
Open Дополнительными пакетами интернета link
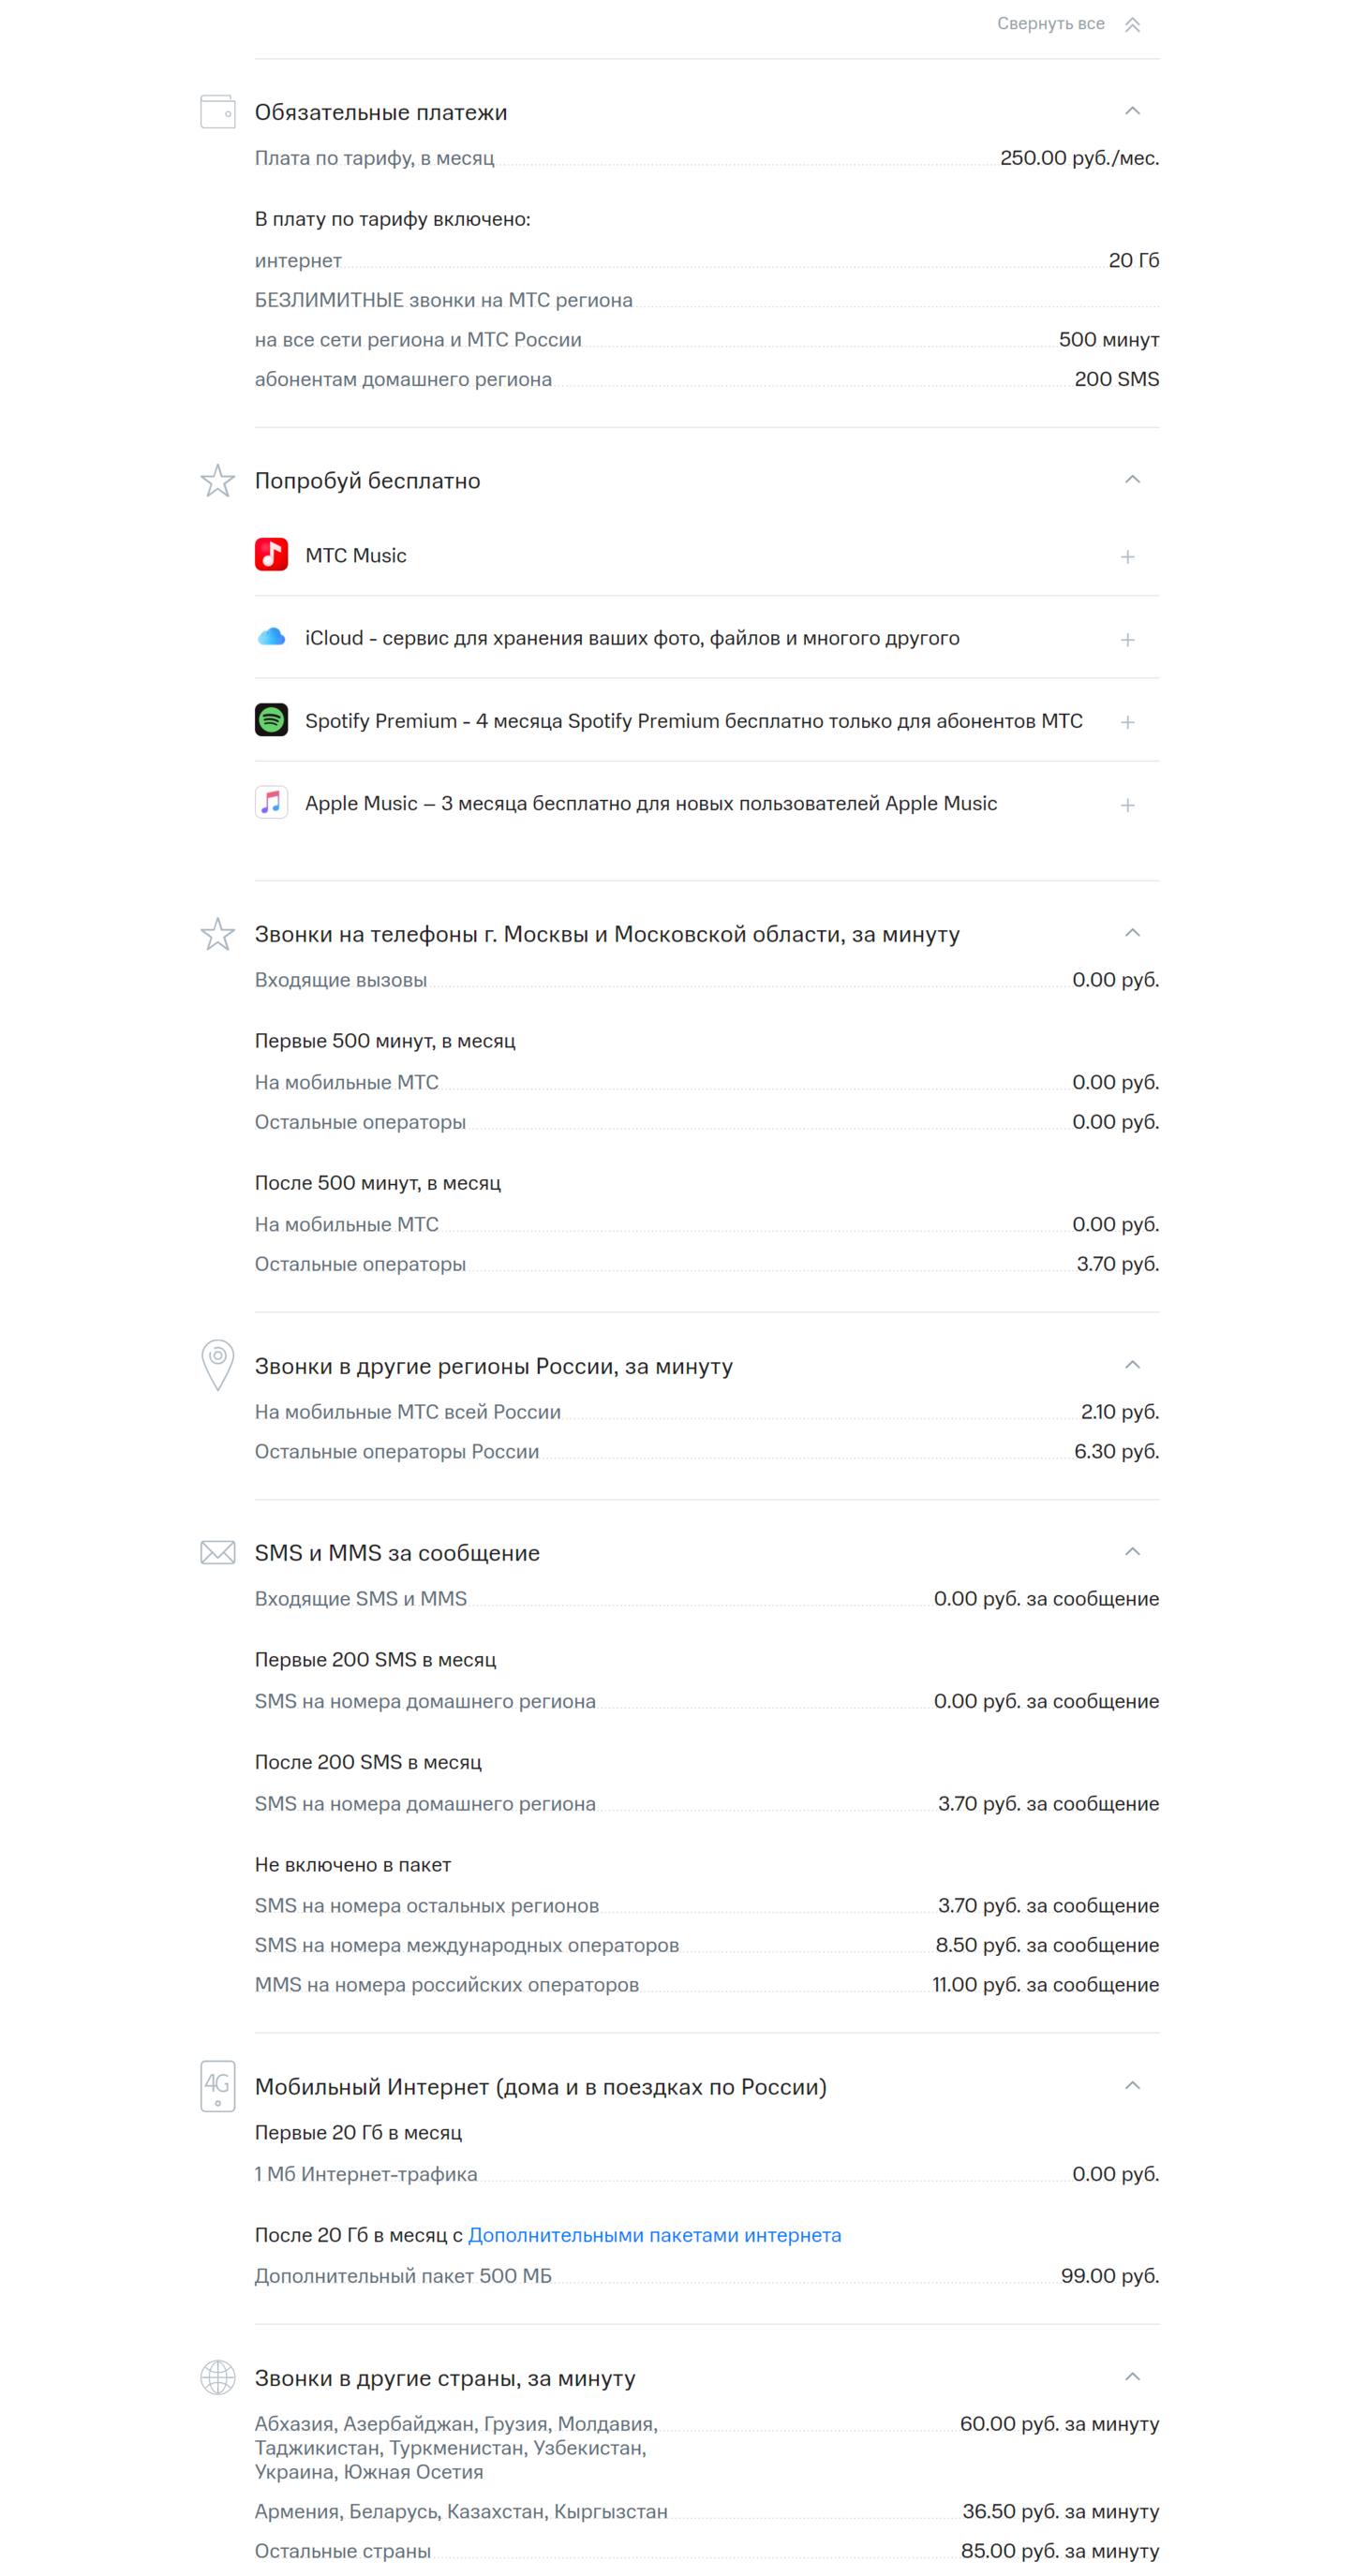tap(654, 2235)
